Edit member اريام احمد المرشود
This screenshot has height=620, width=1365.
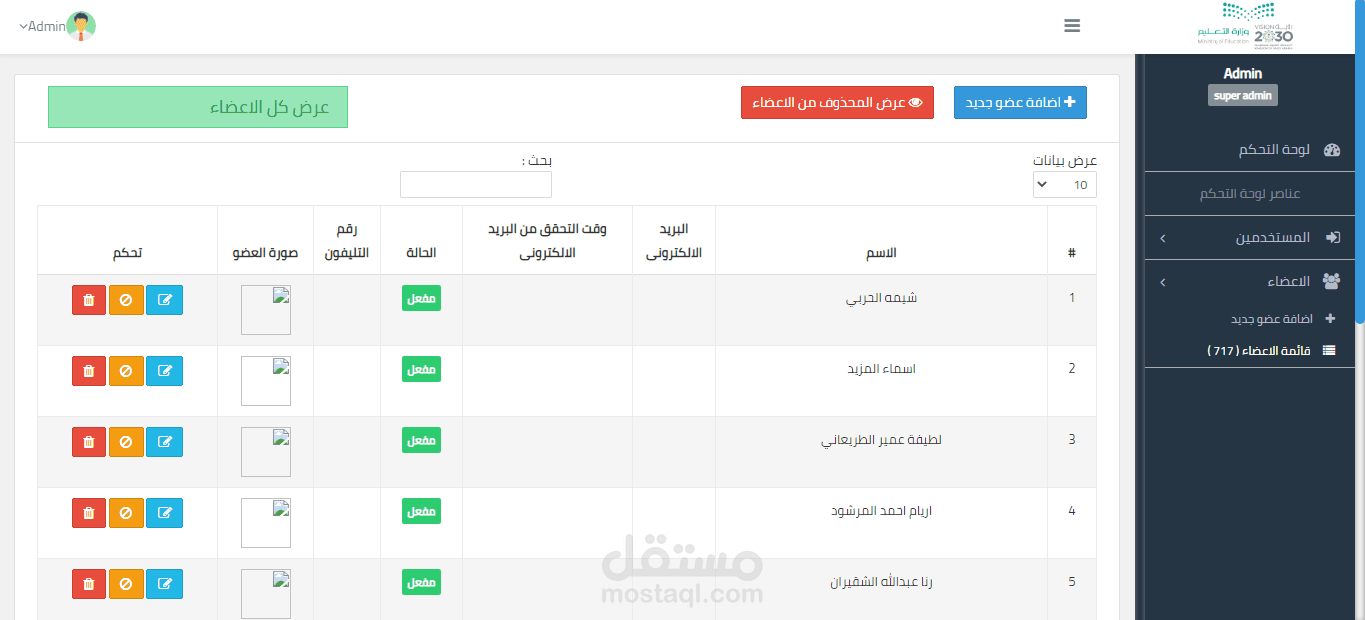click(x=164, y=513)
